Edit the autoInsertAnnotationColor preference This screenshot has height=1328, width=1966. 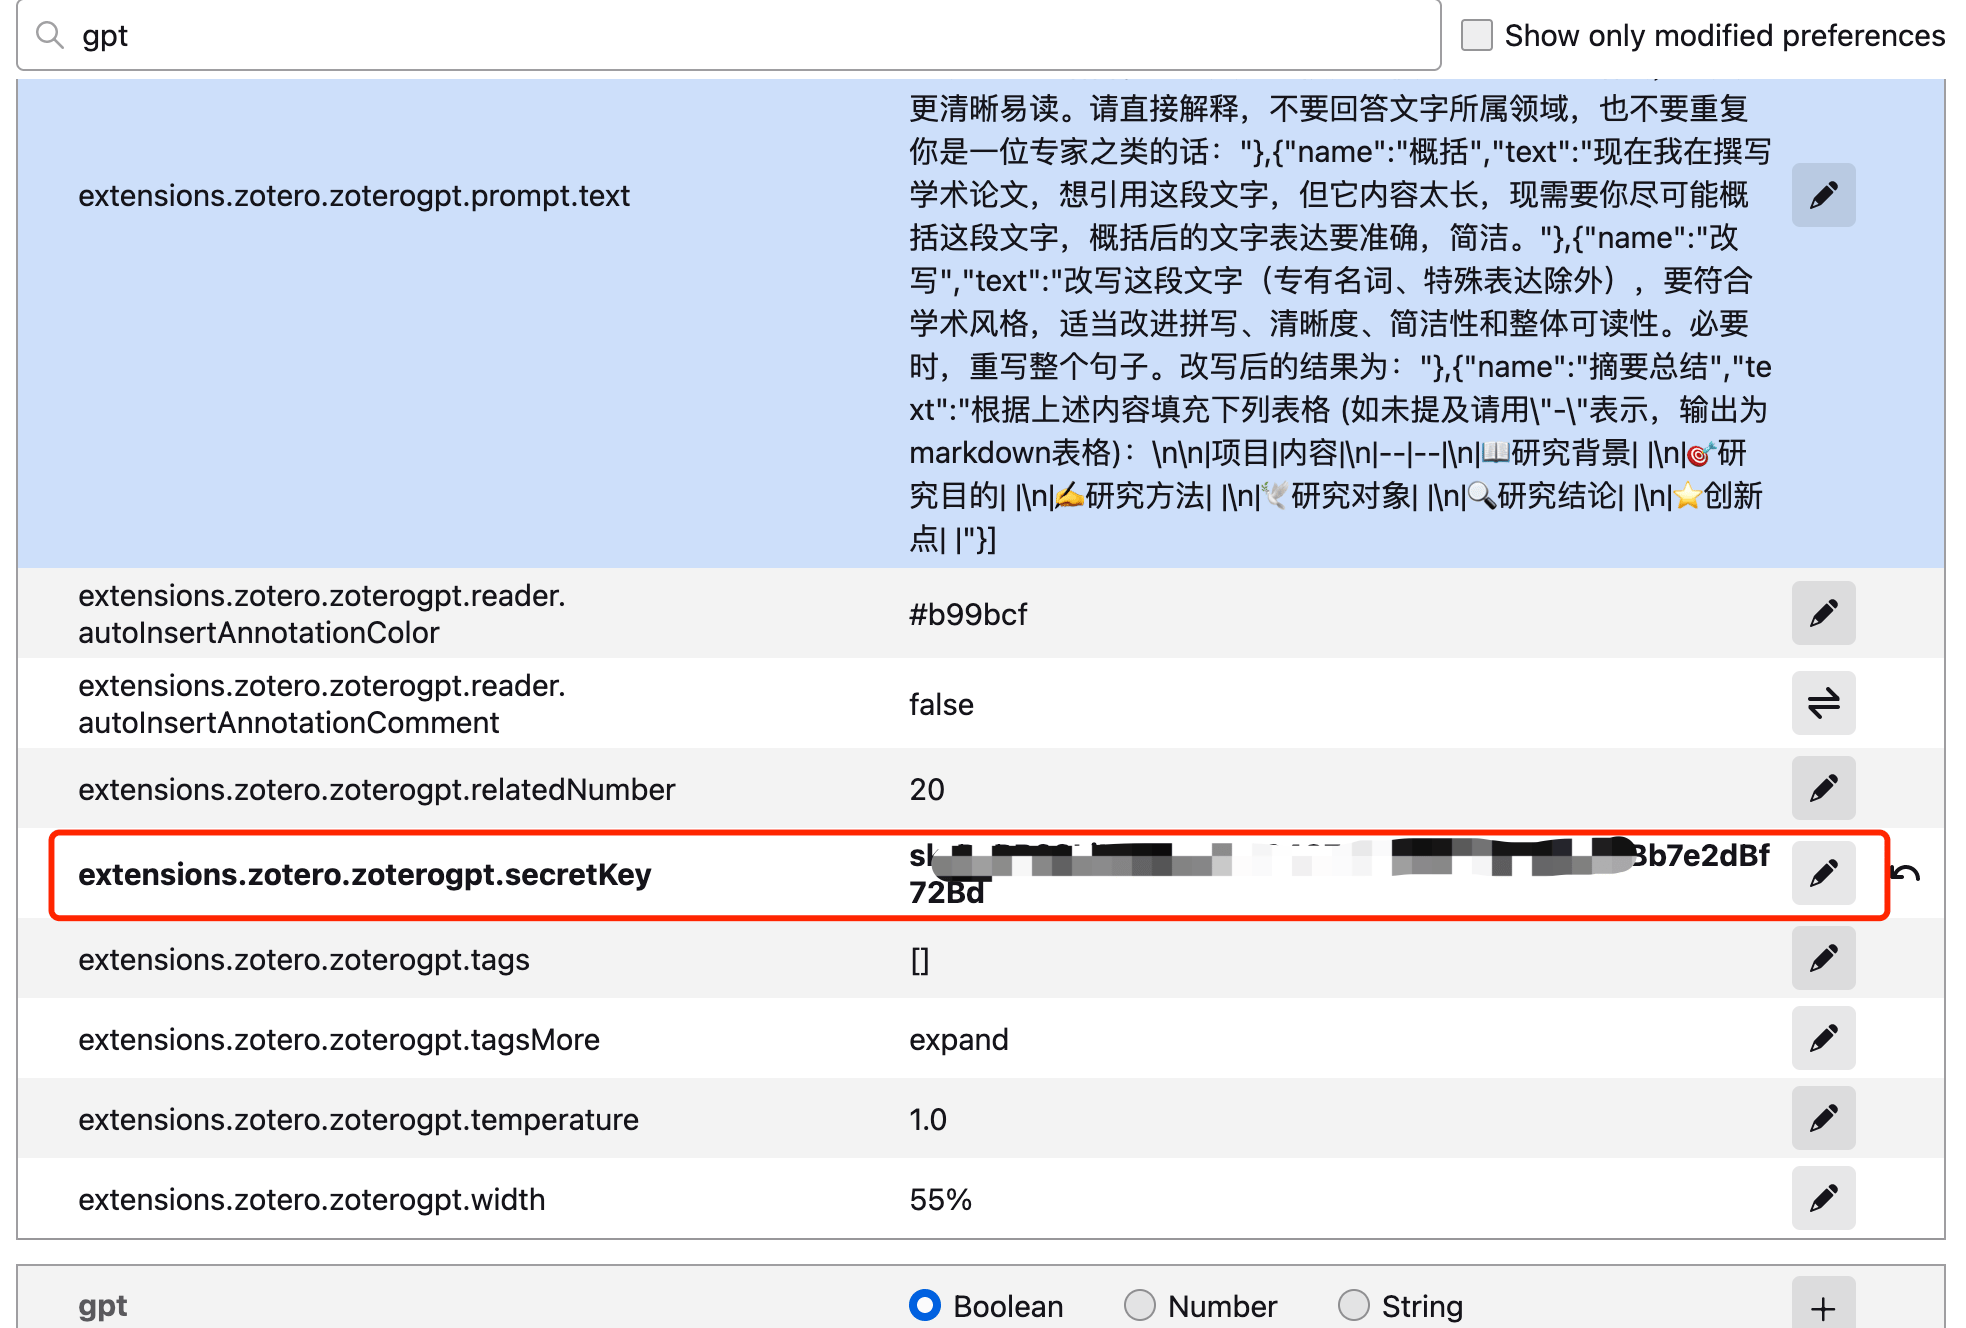1823,613
